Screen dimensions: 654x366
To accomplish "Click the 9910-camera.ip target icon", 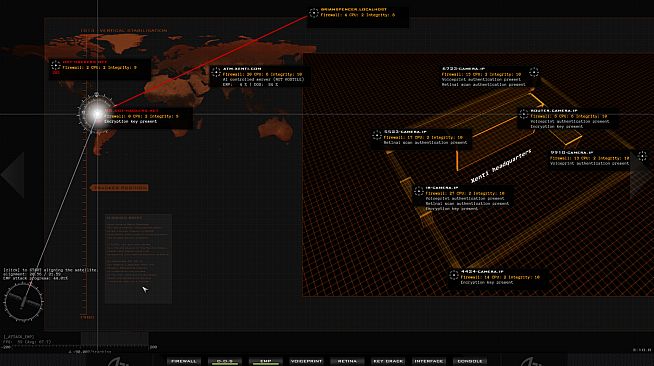I will tap(642, 156).
